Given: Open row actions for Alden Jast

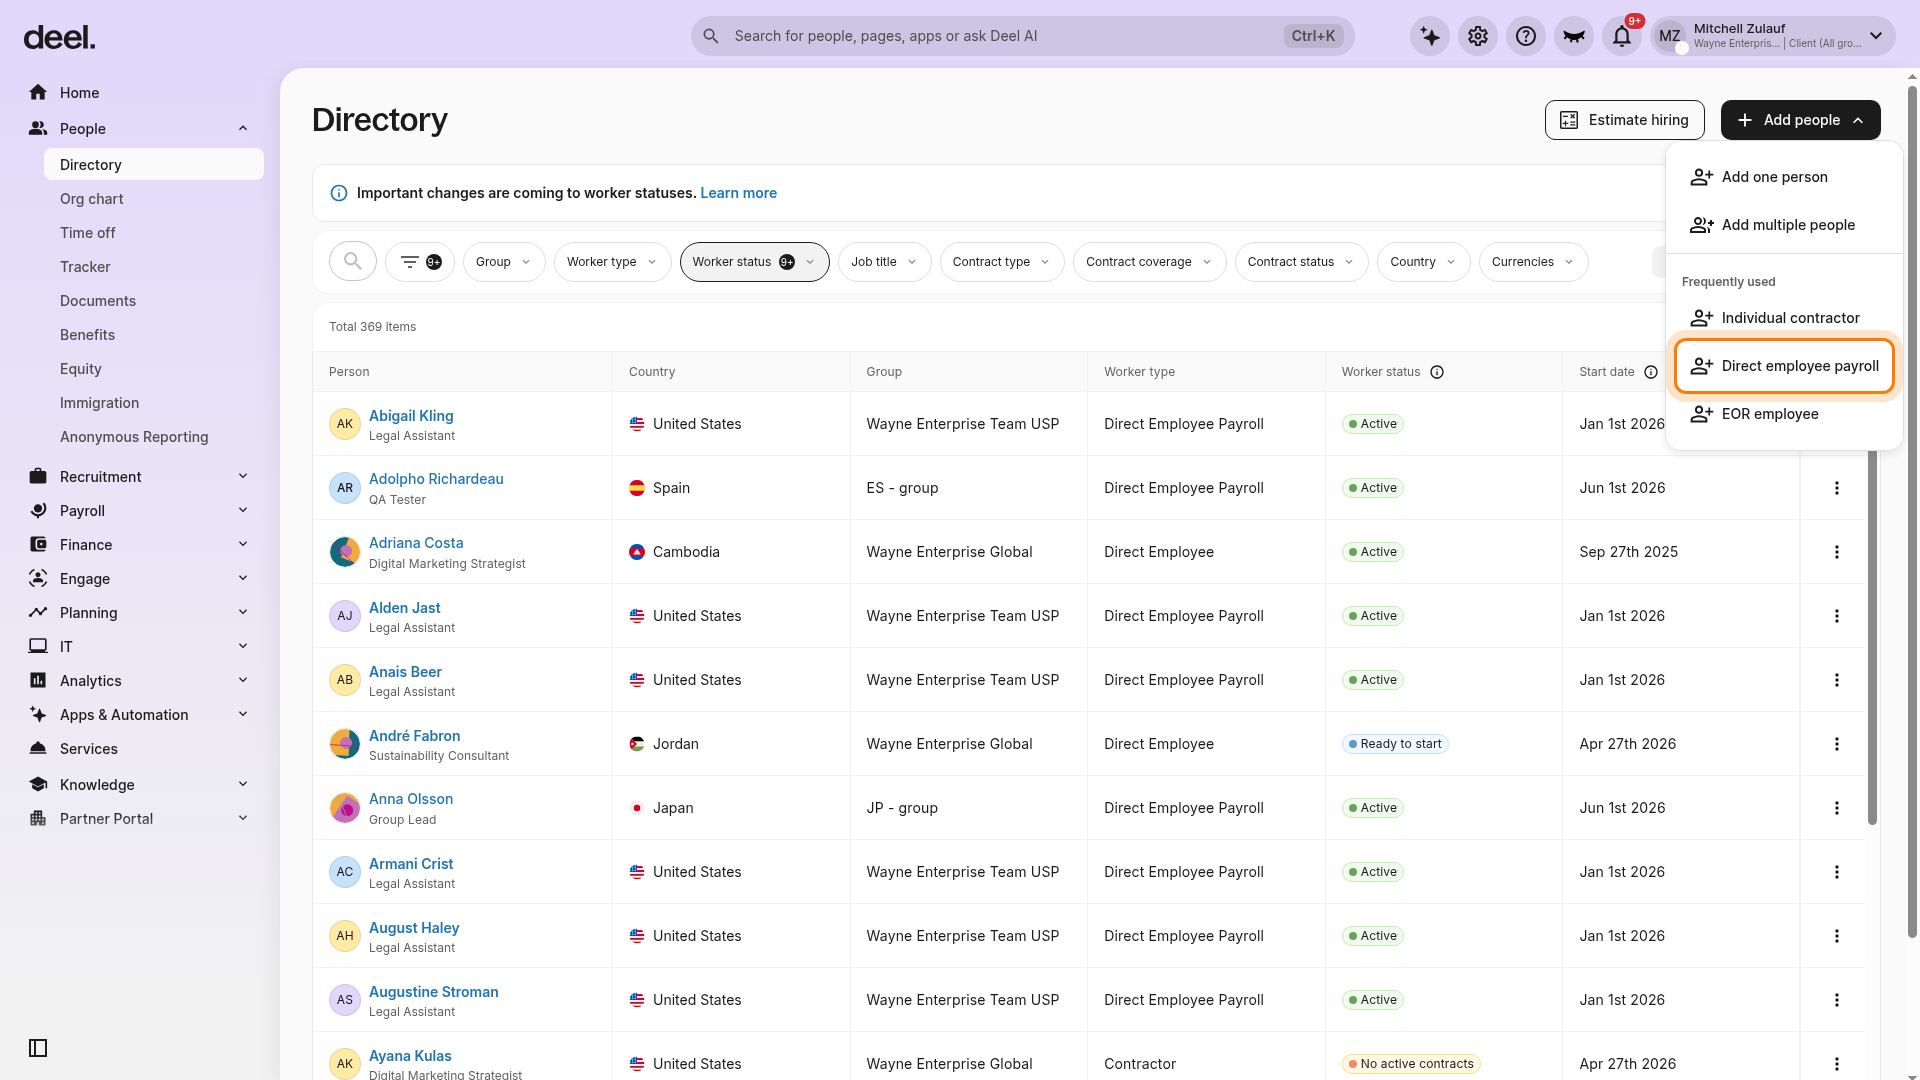Looking at the screenshot, I should [x=1836, y=616].
